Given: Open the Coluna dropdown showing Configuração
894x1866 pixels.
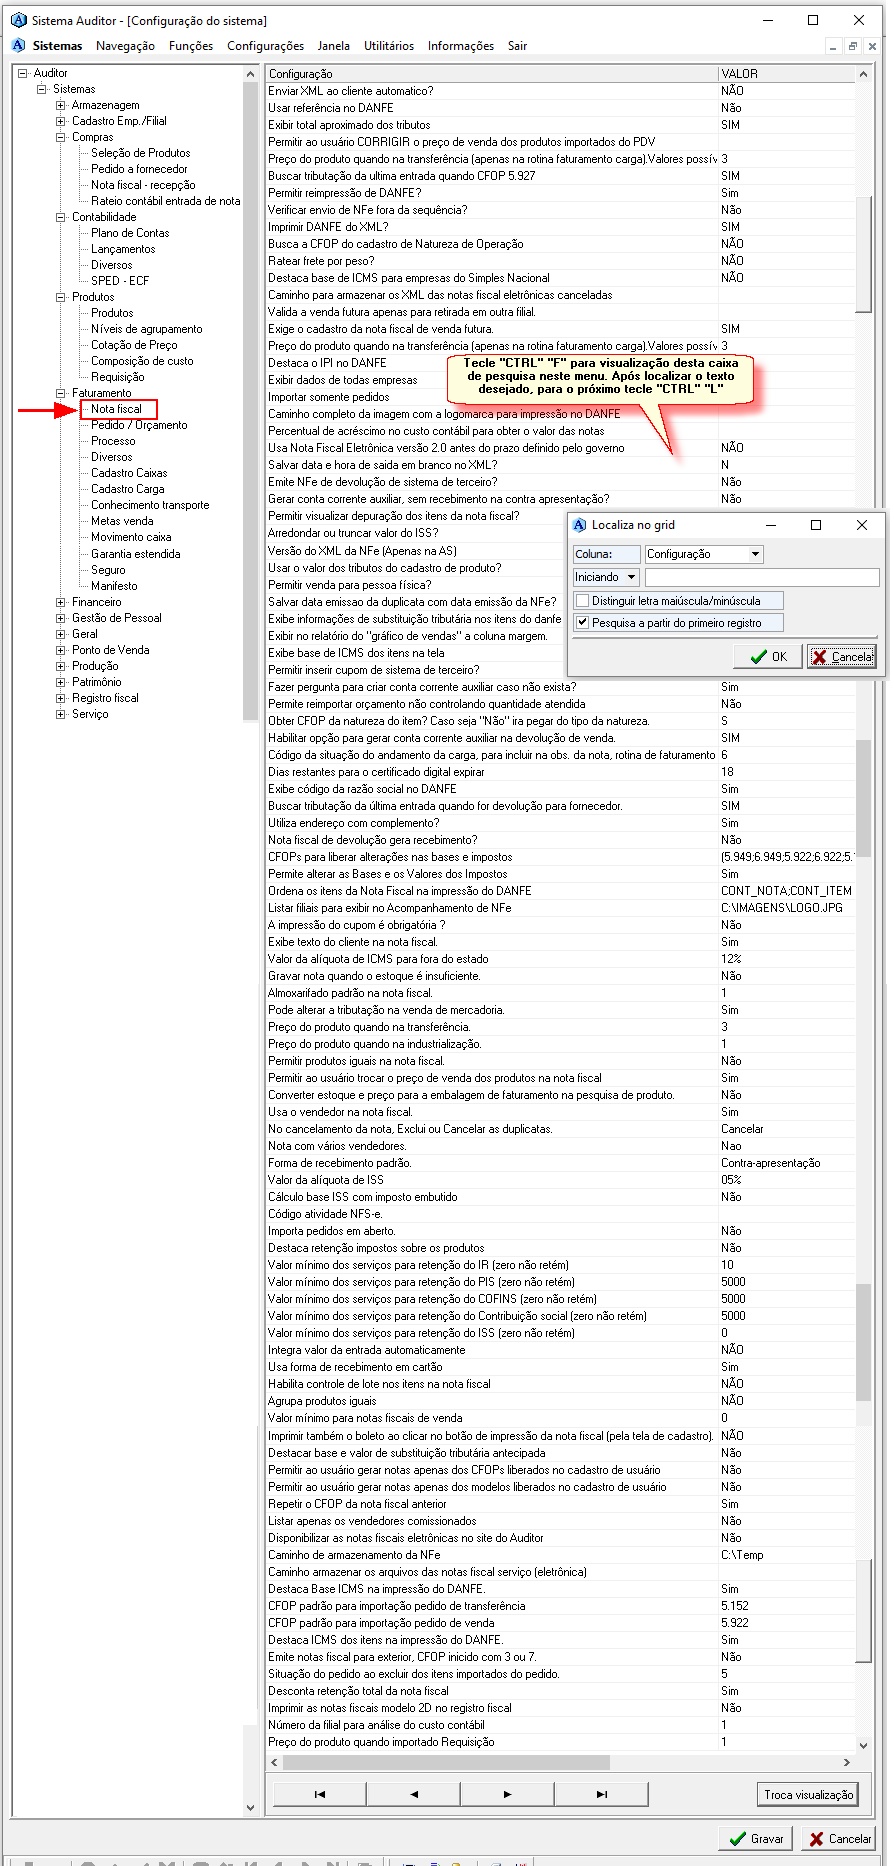Looking at the screenshot, I should (x=755, y=554).
